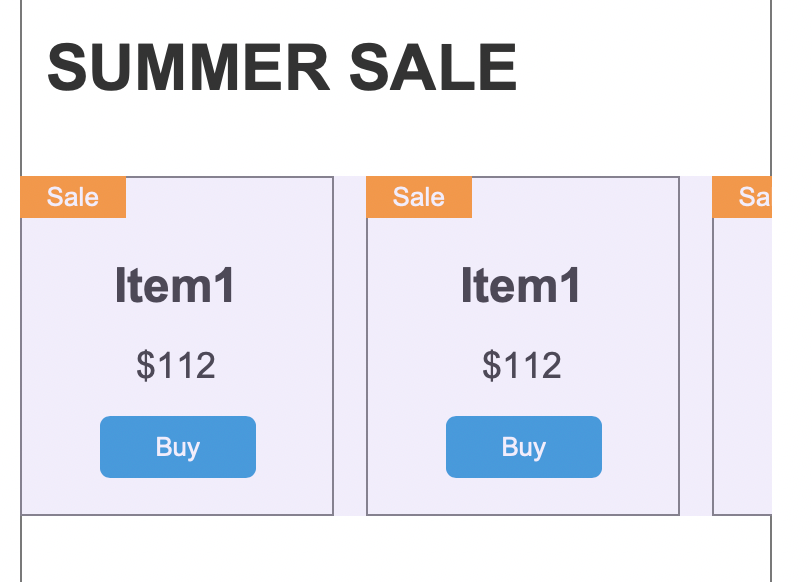
Task: Click empty area right of second card's Sale badge
Action: click(574, 198)
